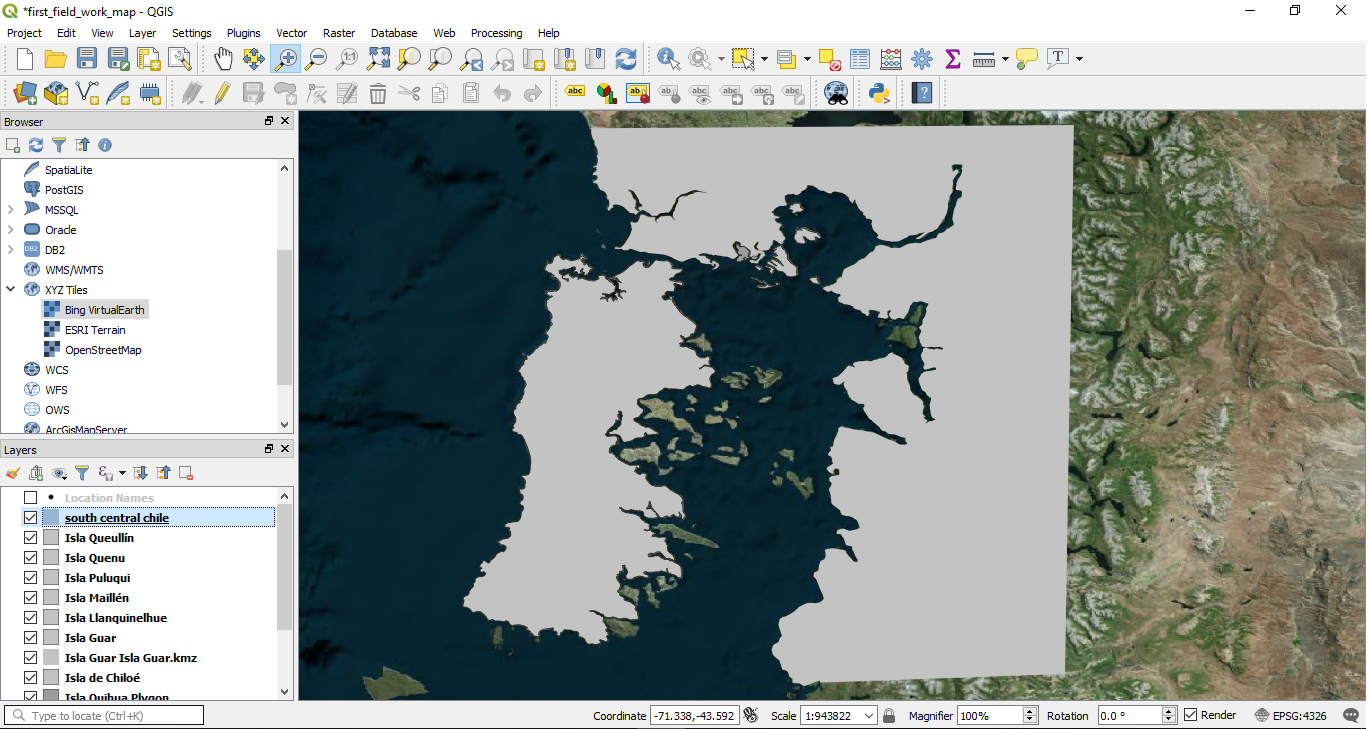Screen dimensions: 1368x729
Task: Open the Python console
Action: pyautogui.click(x=879, y=93)
